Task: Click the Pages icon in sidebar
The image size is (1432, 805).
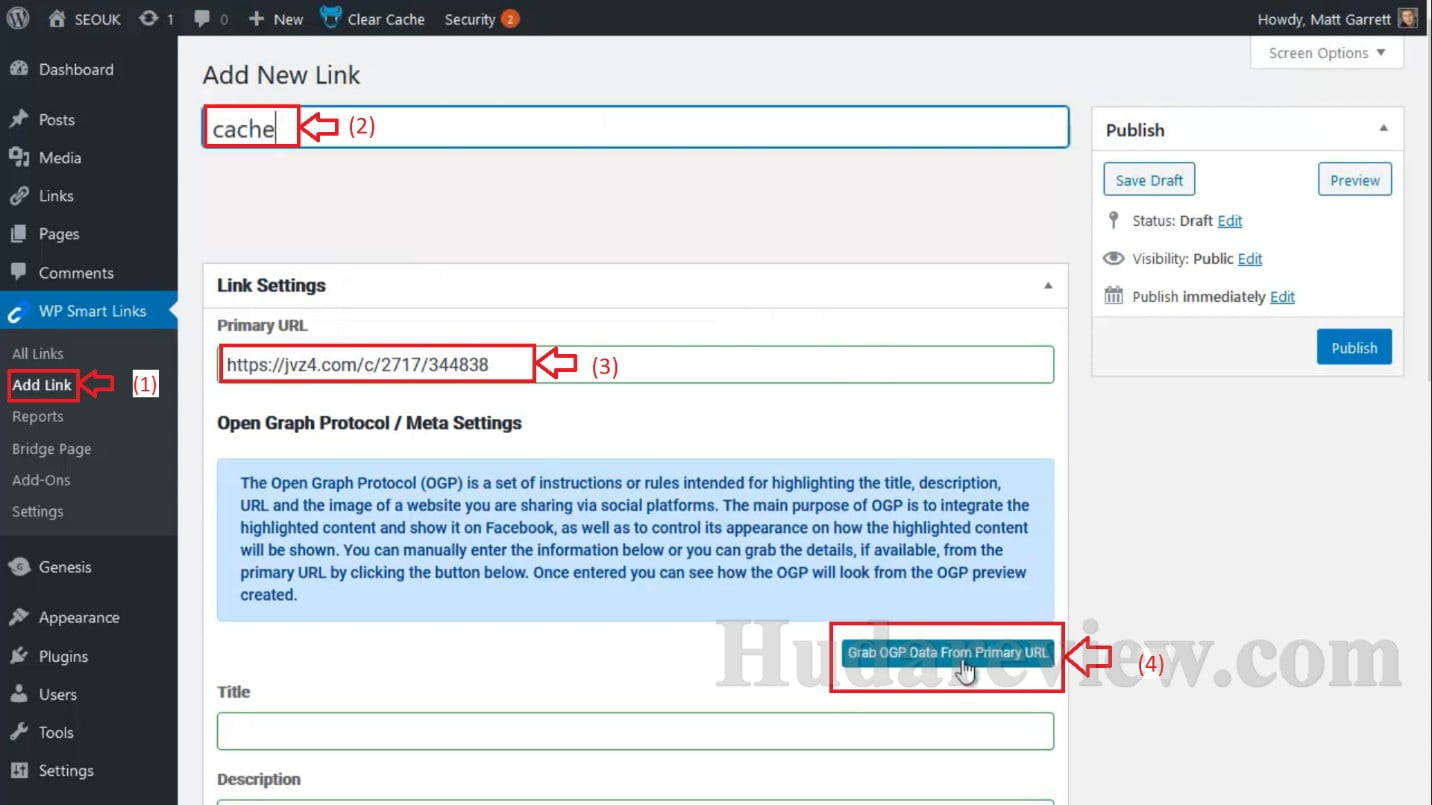Action: [18, 234]
